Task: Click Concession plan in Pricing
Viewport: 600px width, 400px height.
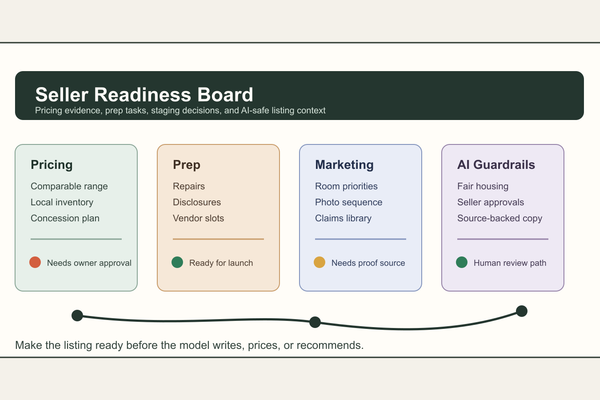Action: coord(65,218)
